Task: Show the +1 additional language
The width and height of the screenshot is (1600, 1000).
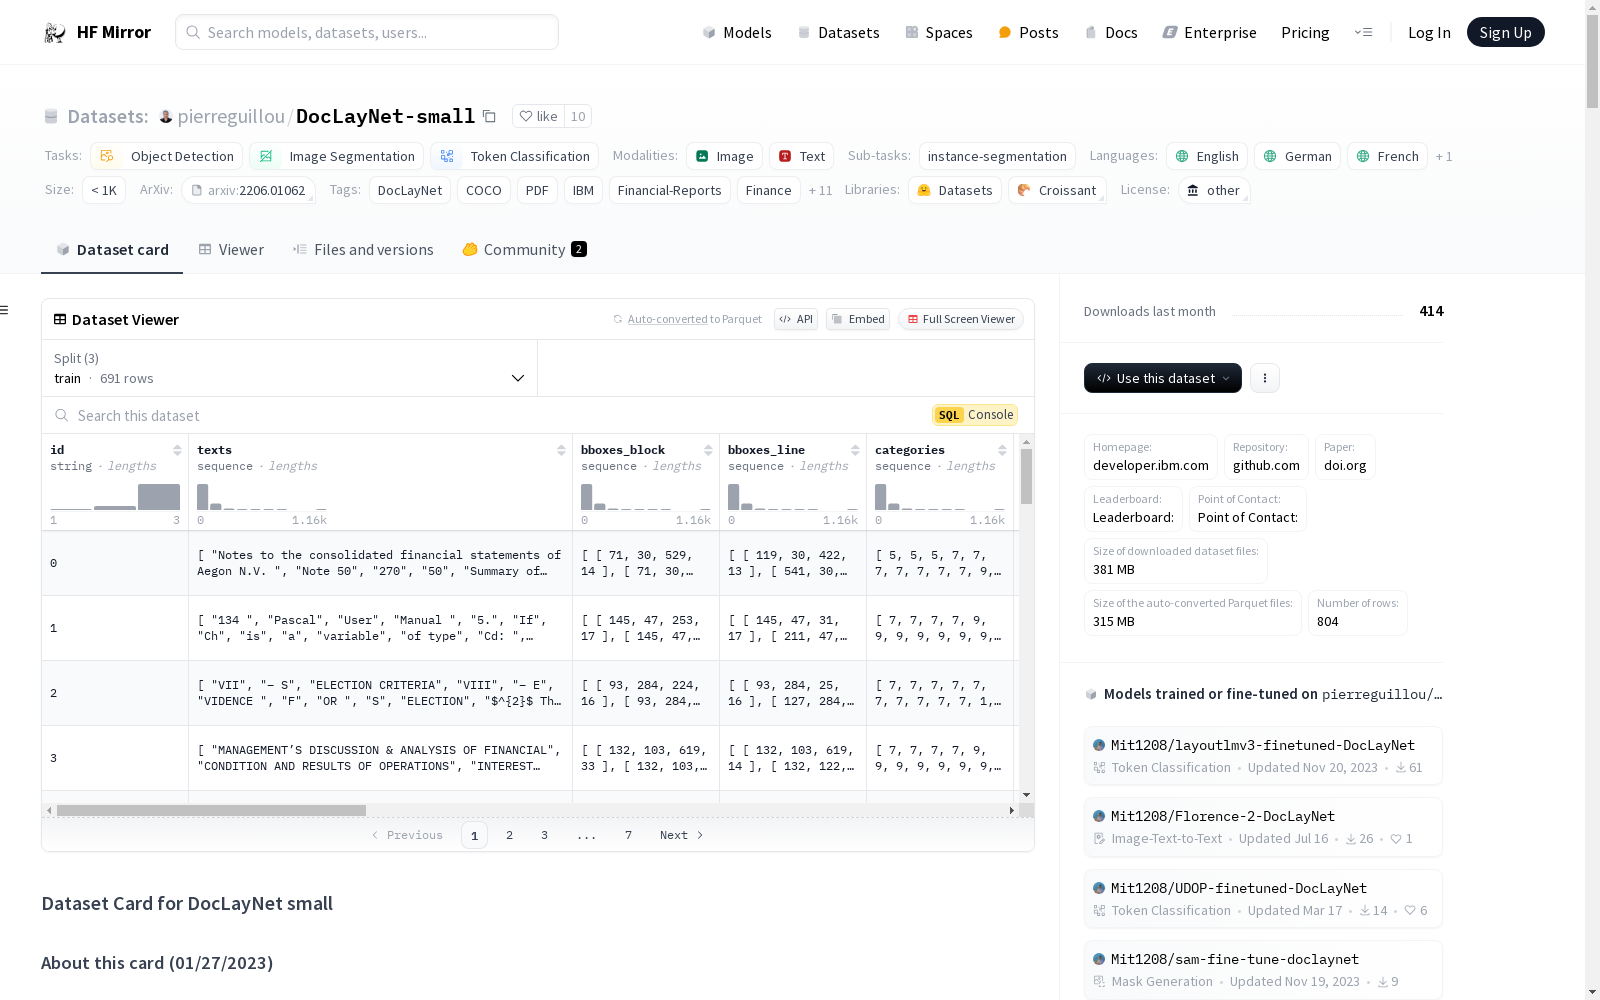Action: point(1444,156)
